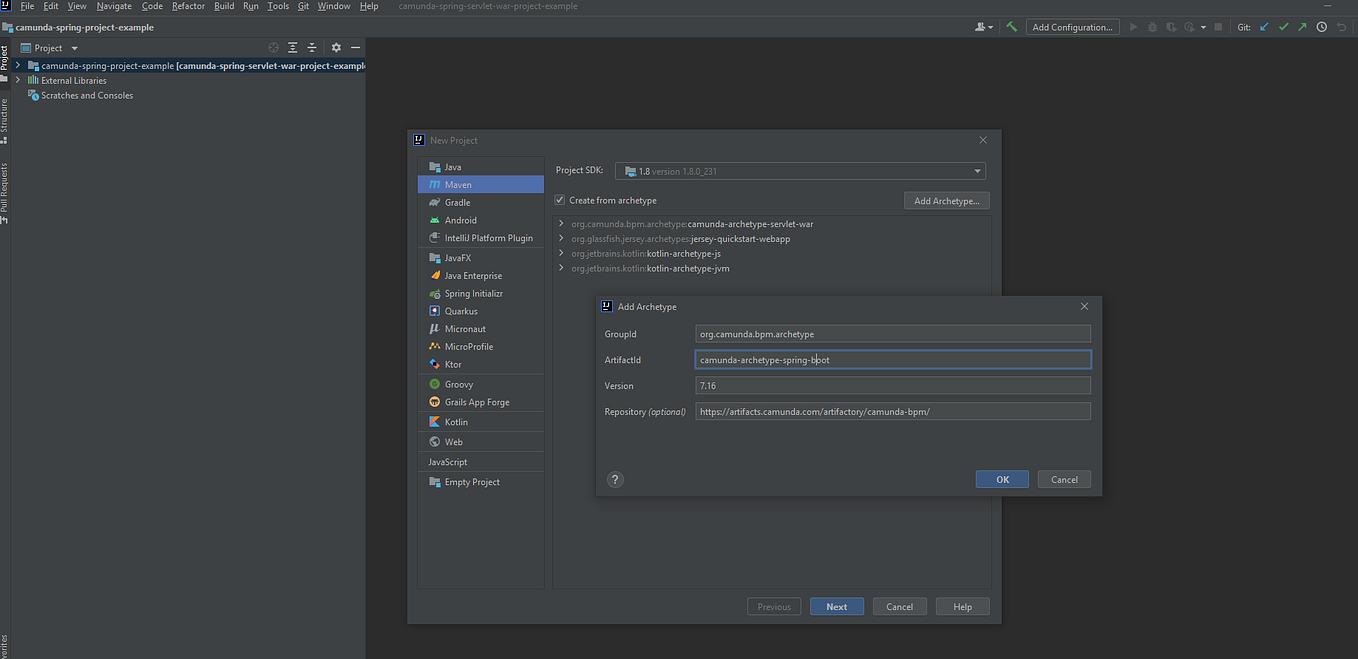Commit changes using green checkmark Git icon
Viewport: 1358px width, 659px height.
coord(1284,27)
